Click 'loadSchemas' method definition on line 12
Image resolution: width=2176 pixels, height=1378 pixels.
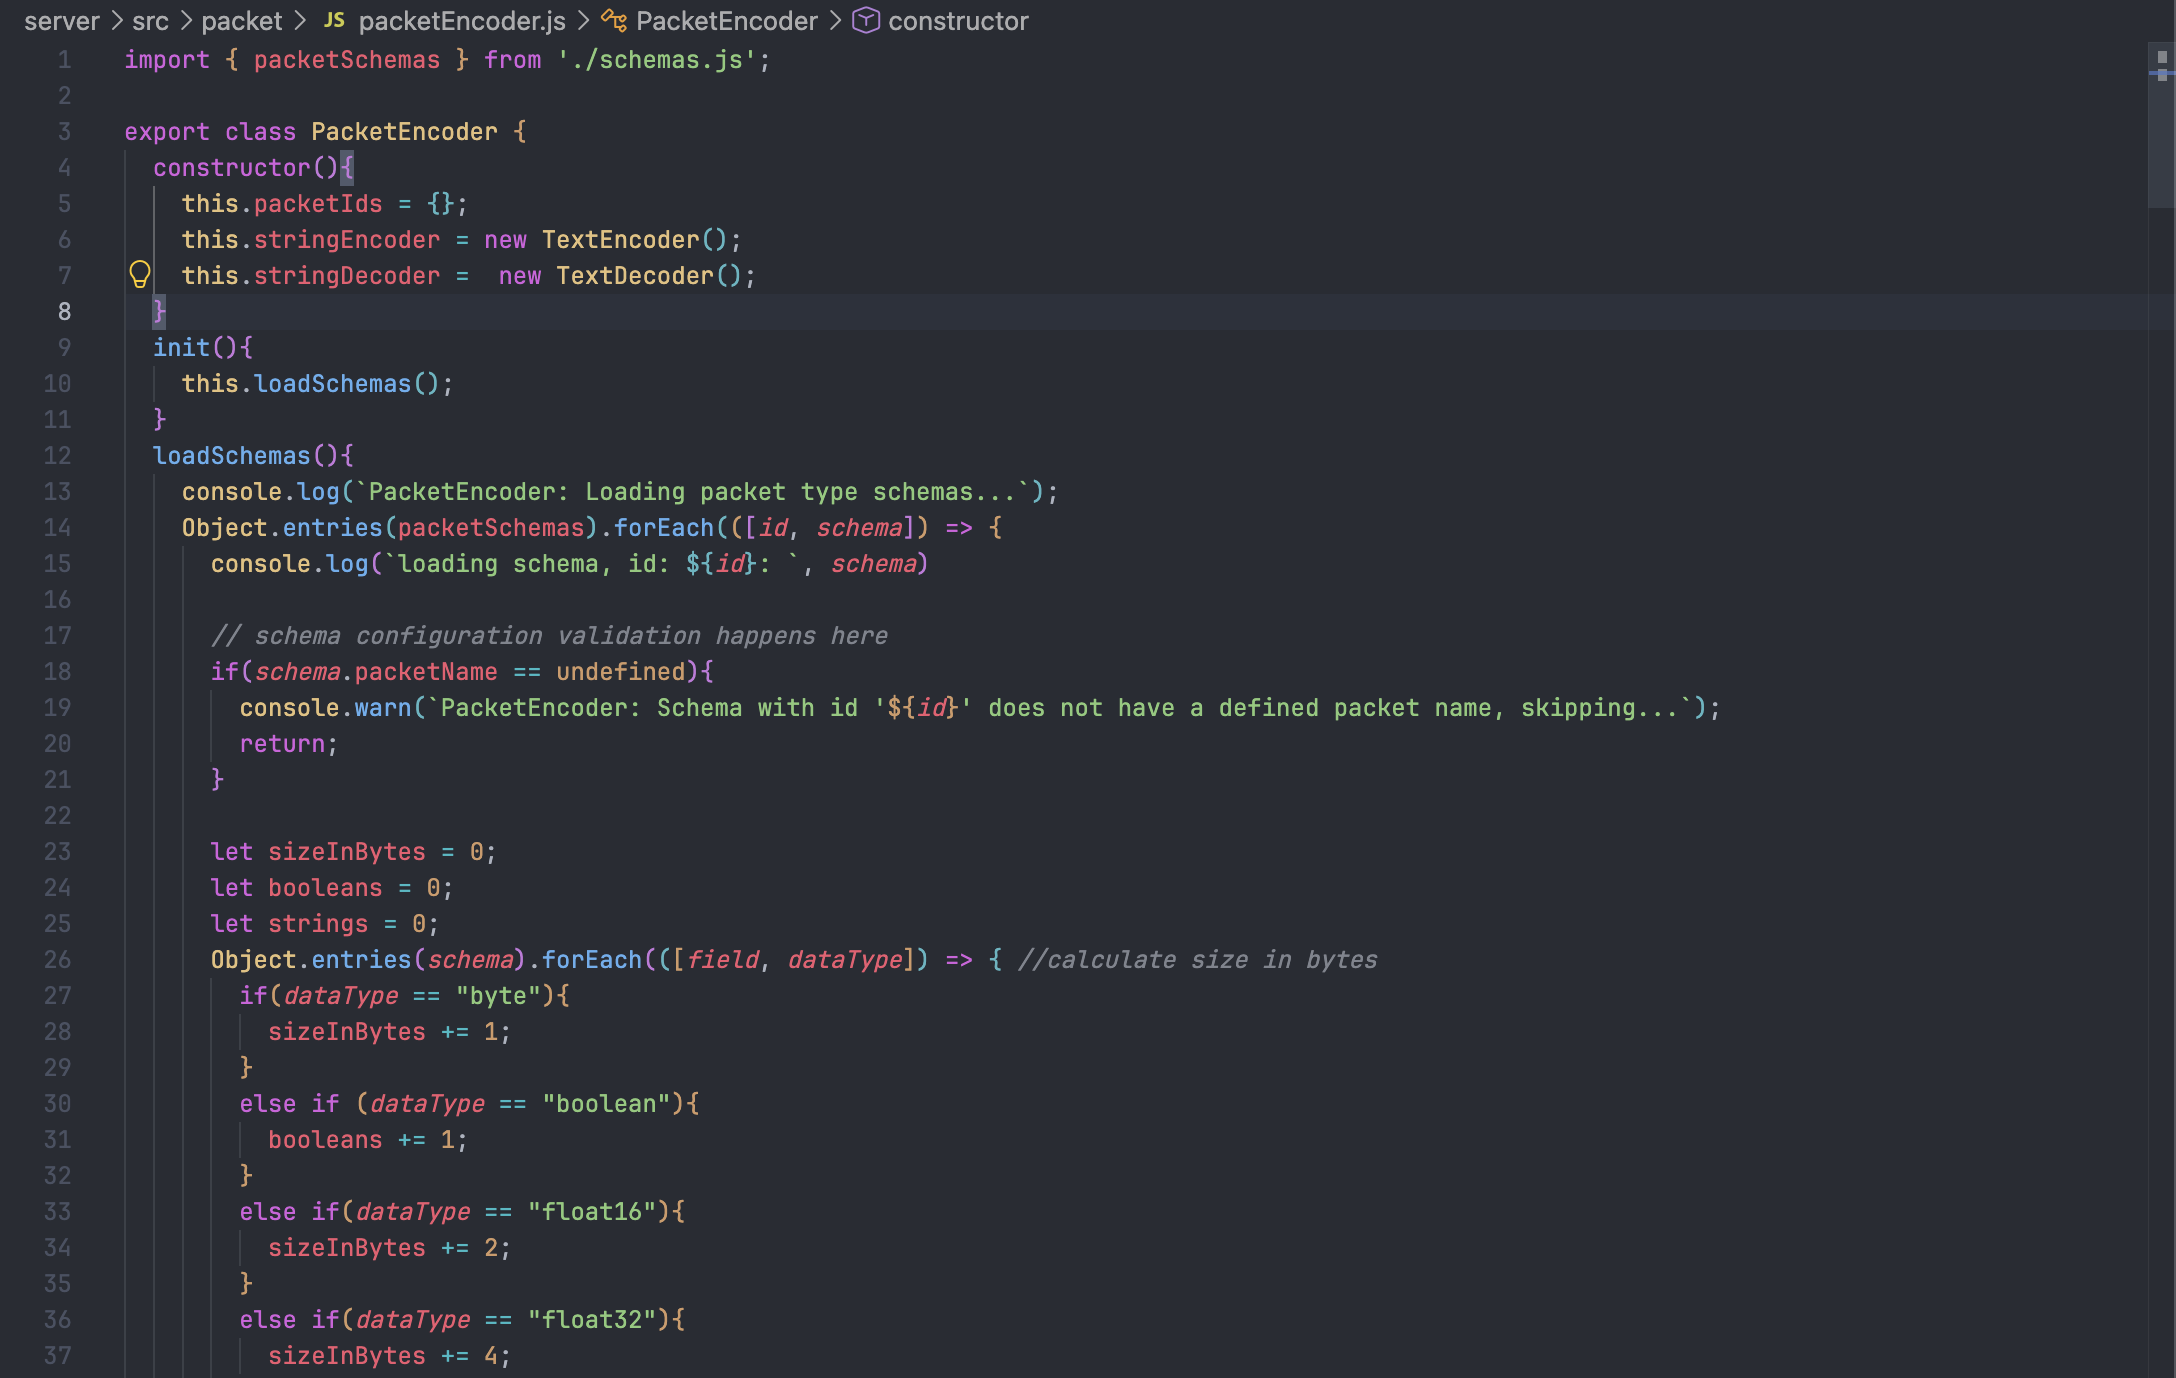point(232,456)
